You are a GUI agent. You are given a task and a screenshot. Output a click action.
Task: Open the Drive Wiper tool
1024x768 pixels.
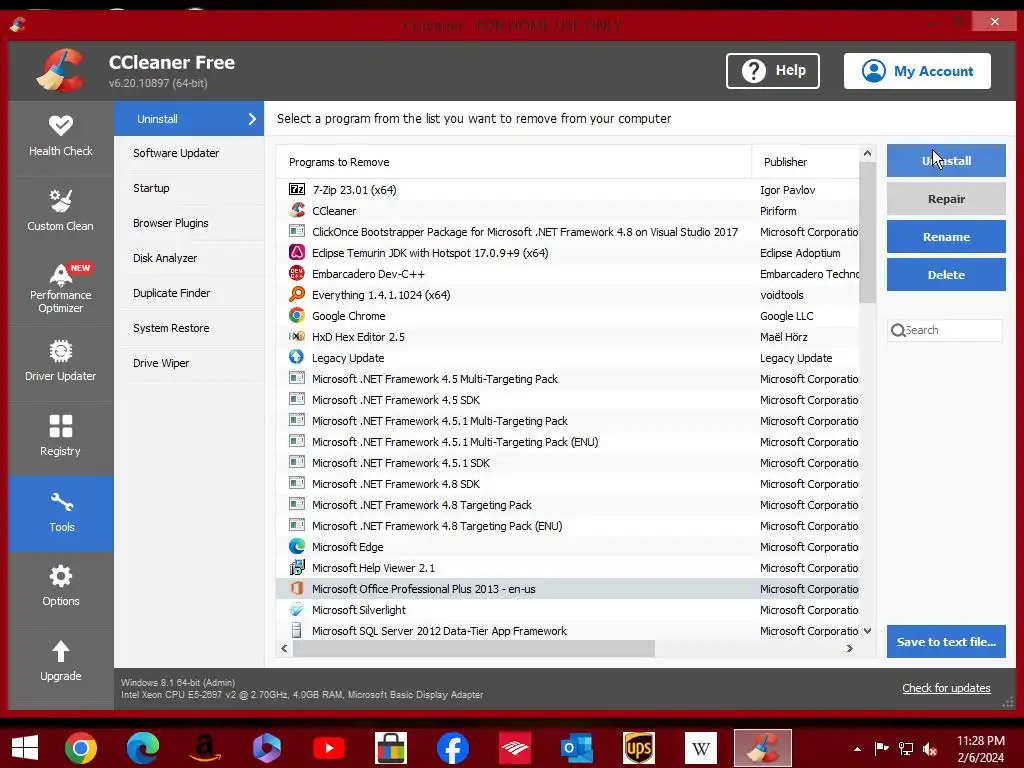coord(189,363)
